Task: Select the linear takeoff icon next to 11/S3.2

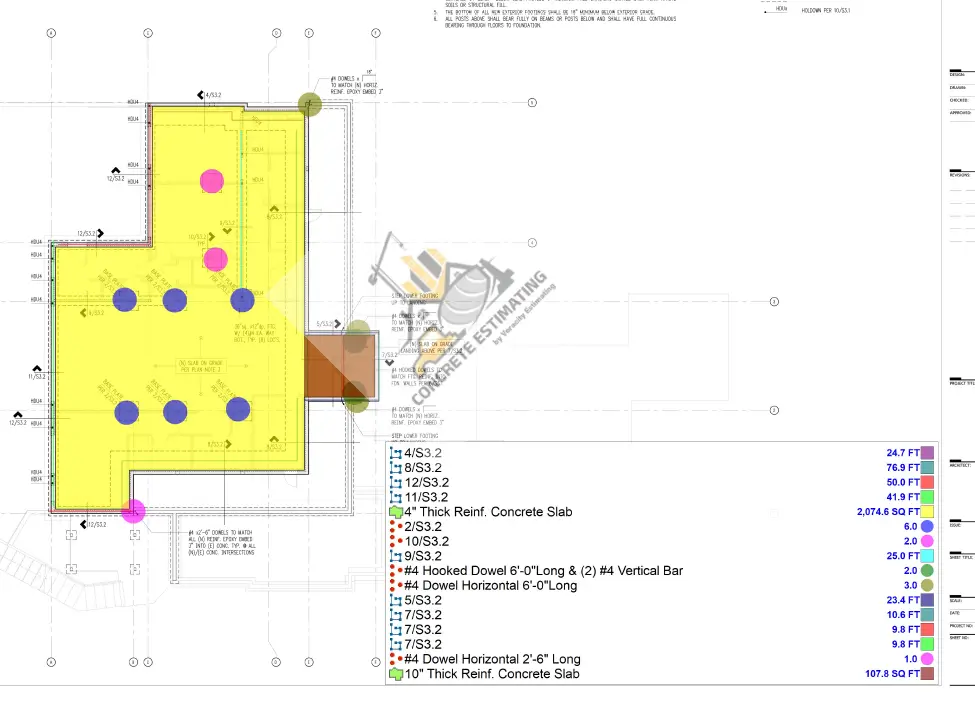Action: pyautogui.click(x=394, y=496)
